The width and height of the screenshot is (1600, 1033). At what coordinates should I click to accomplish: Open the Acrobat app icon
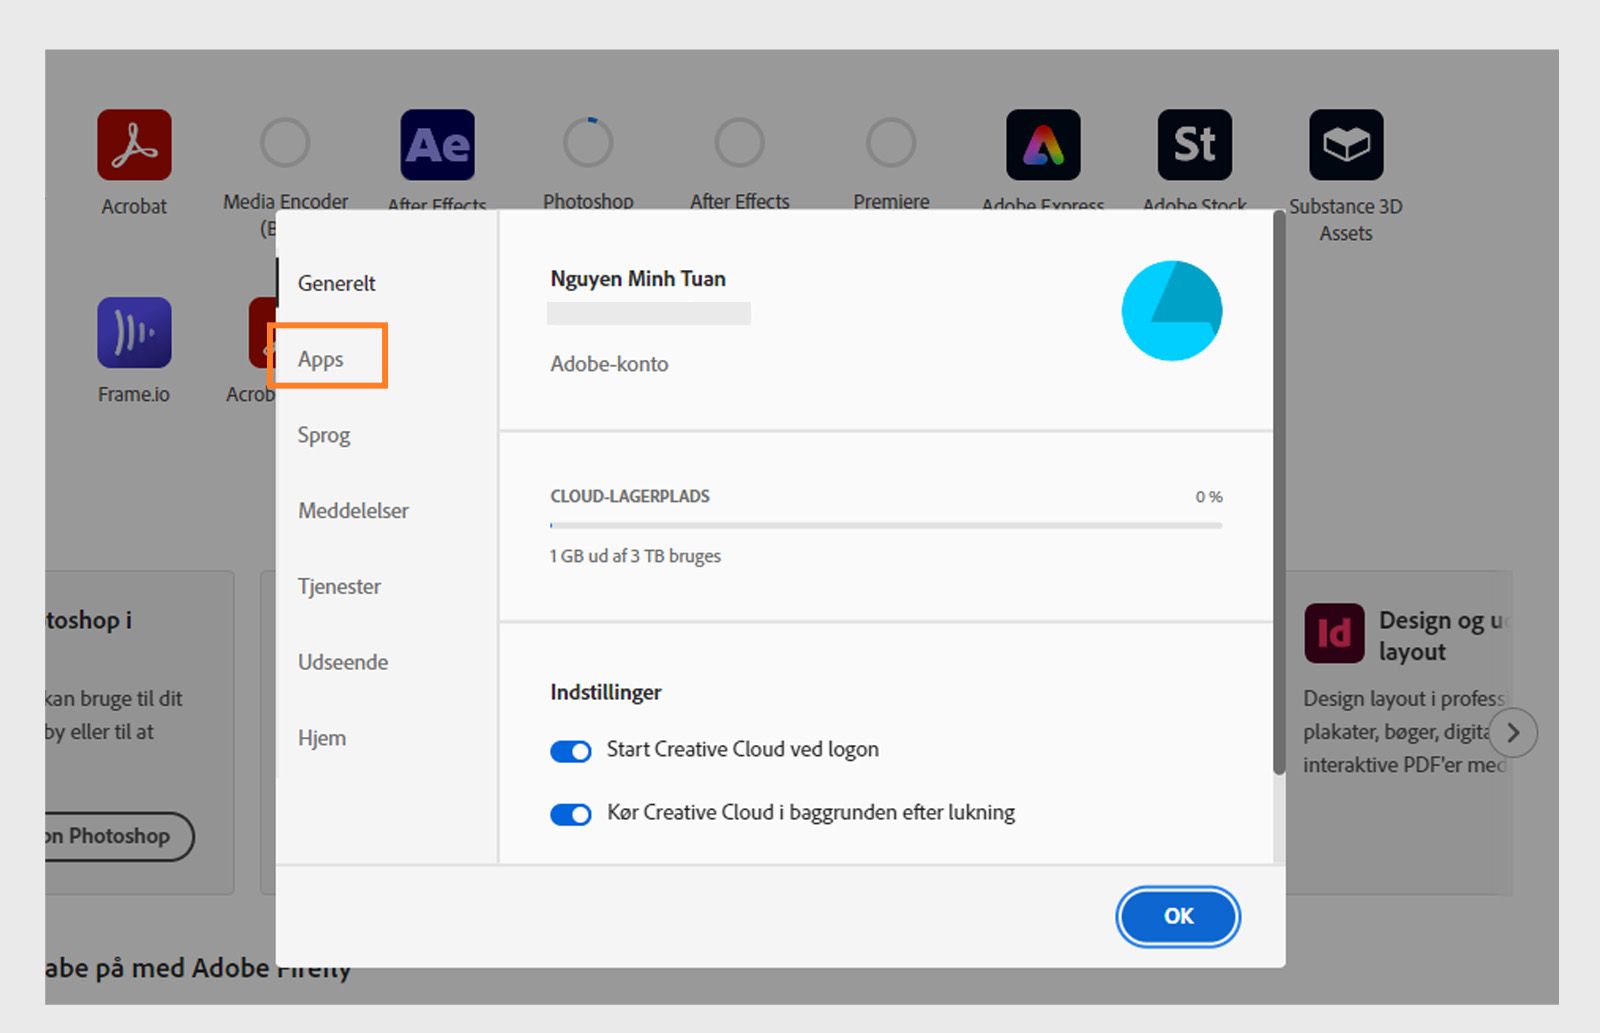tap(134, 147)
